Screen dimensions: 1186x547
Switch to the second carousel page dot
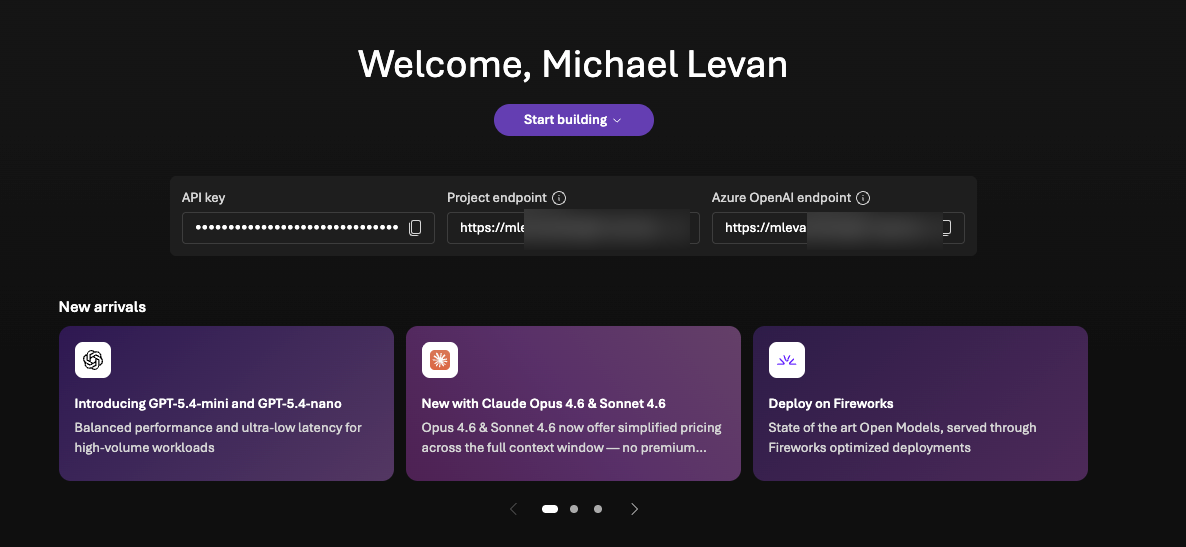click(574, 509)
